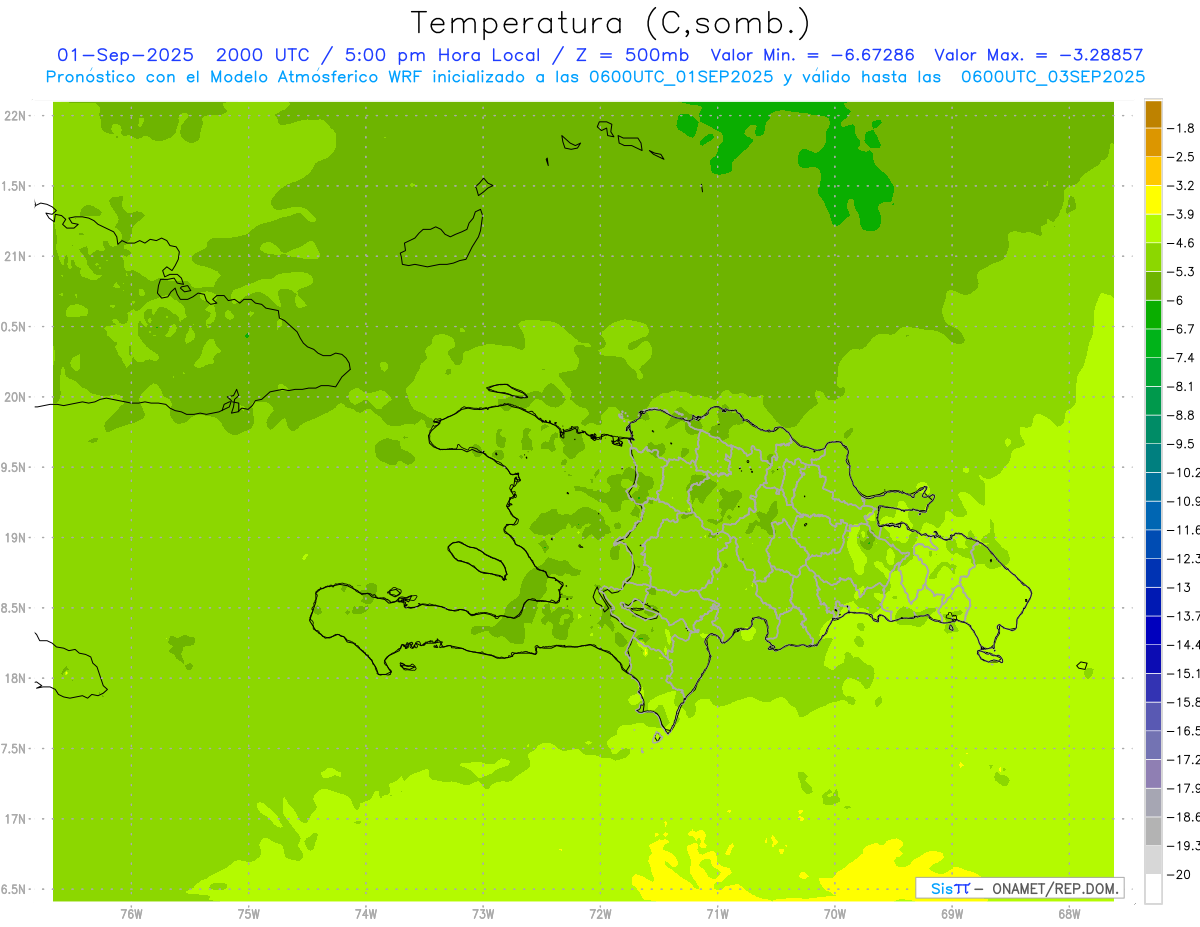Click the '0600UTC_01SEP2025' initialization timestamp
The image size is (1200, 927).
click(x=681, y=77)
